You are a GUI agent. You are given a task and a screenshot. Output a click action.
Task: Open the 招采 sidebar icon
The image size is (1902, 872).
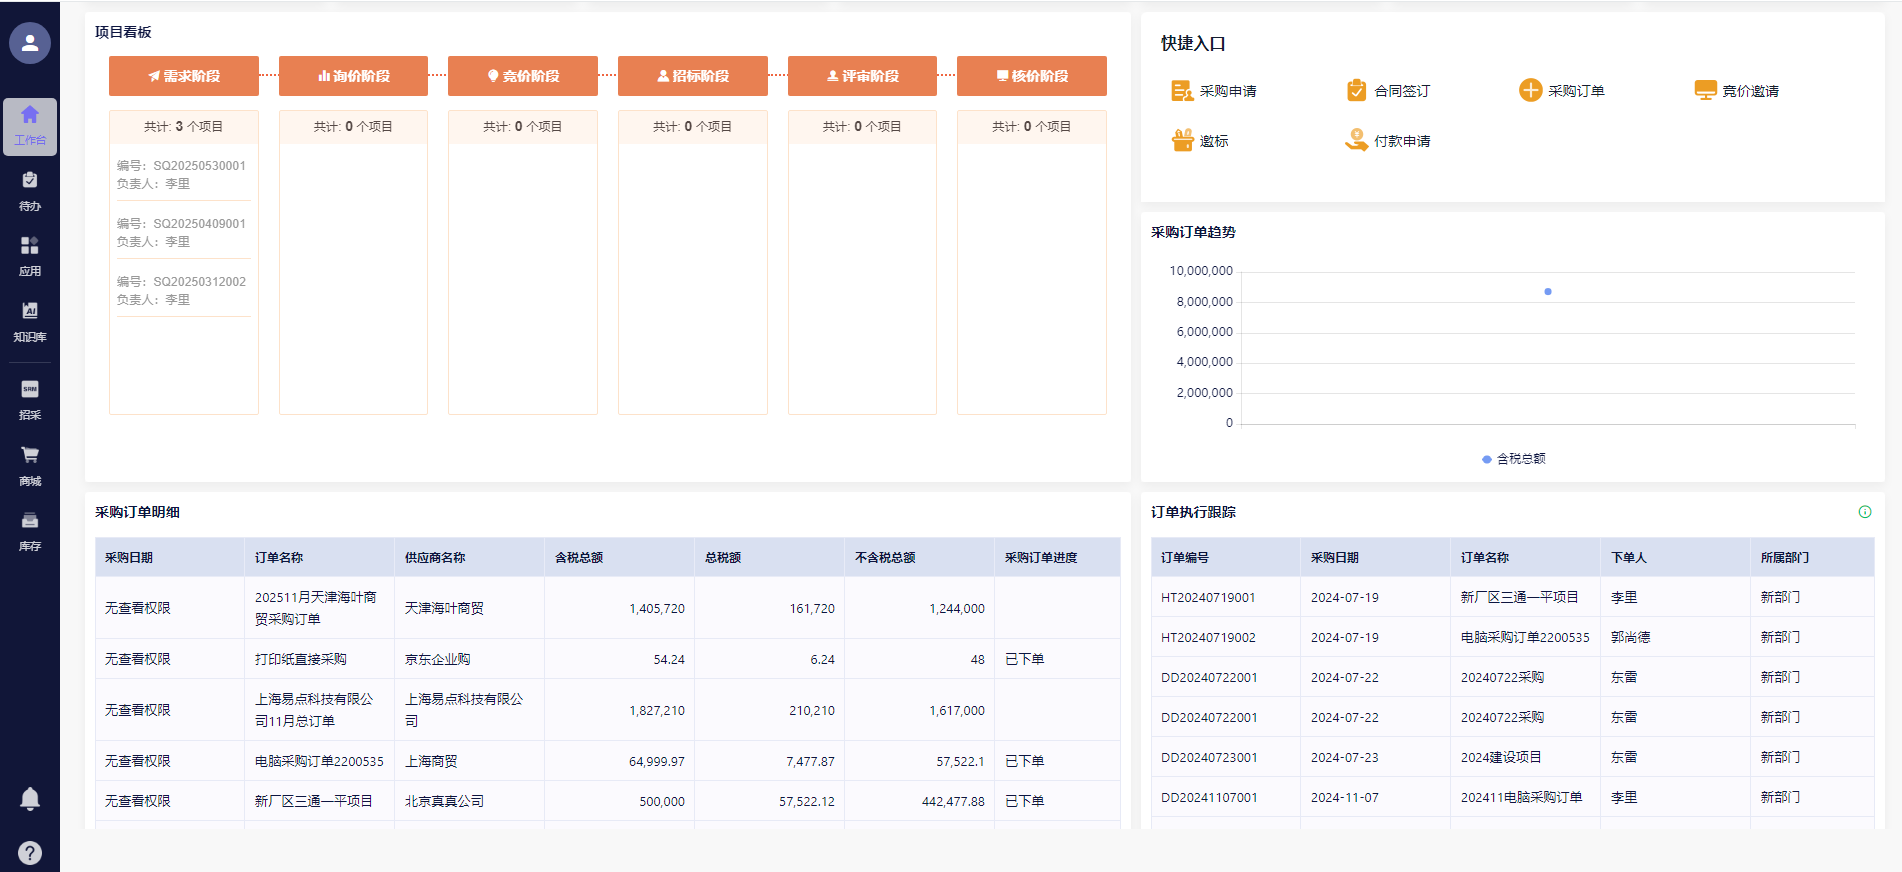[x=30, y=399]
